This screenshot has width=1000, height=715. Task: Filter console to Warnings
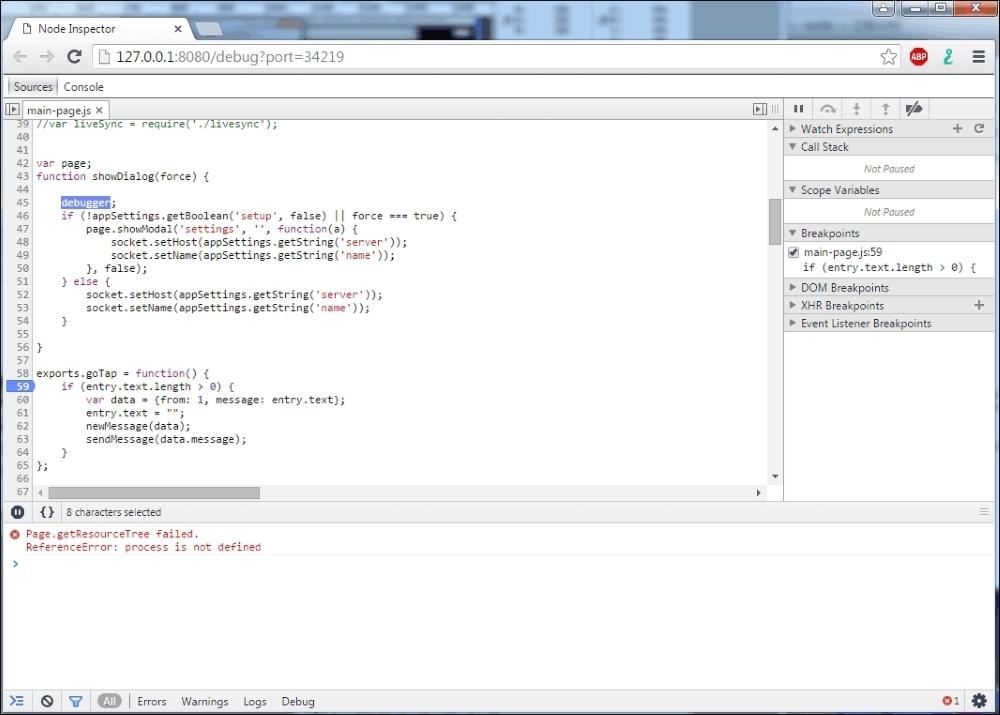205,701
